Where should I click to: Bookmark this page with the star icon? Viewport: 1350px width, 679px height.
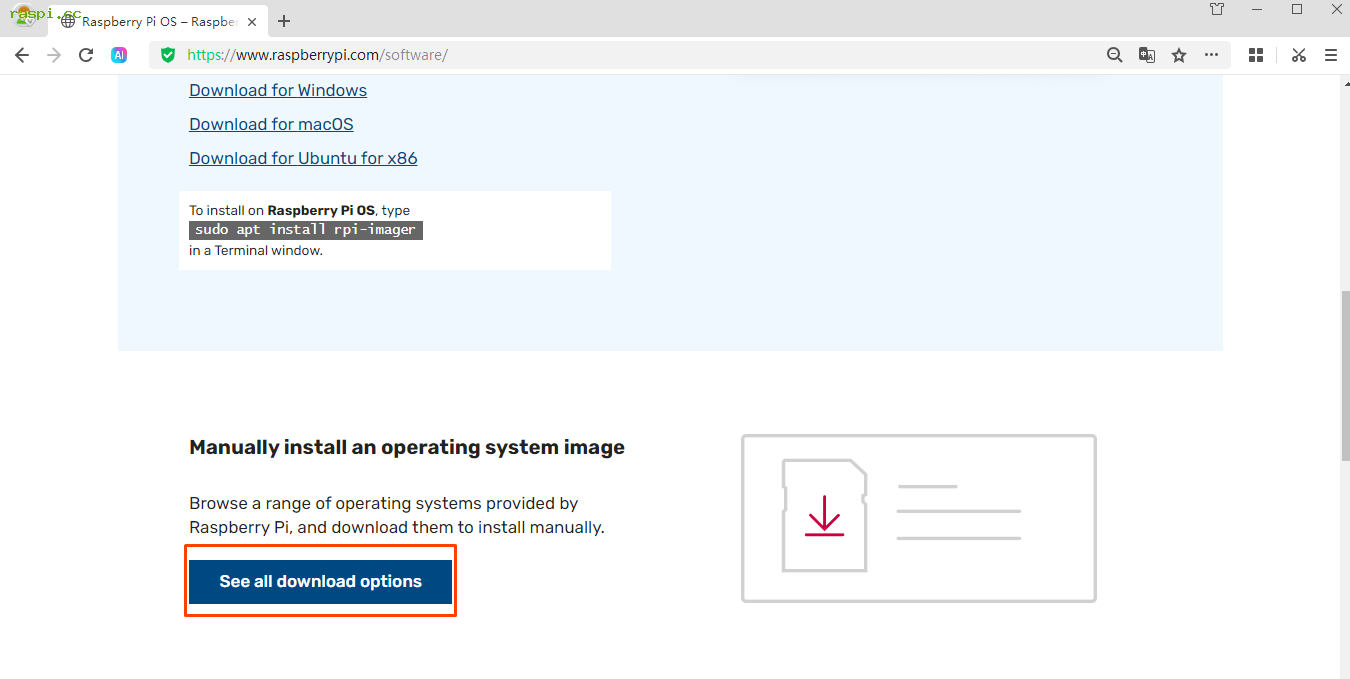(x=1179, y=55)
